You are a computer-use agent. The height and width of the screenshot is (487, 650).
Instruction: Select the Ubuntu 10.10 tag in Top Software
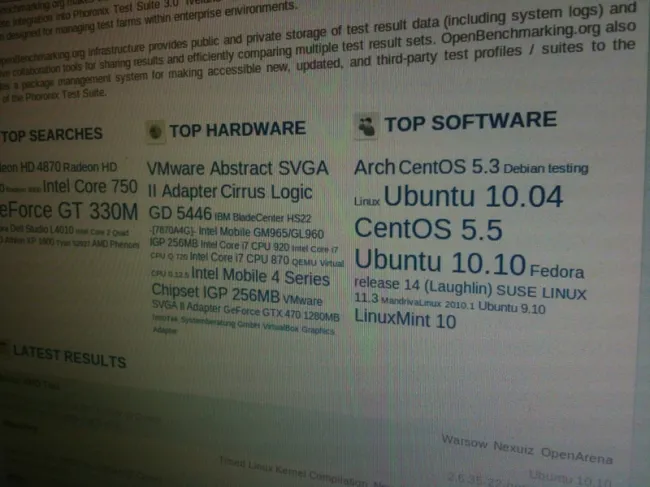440,262
